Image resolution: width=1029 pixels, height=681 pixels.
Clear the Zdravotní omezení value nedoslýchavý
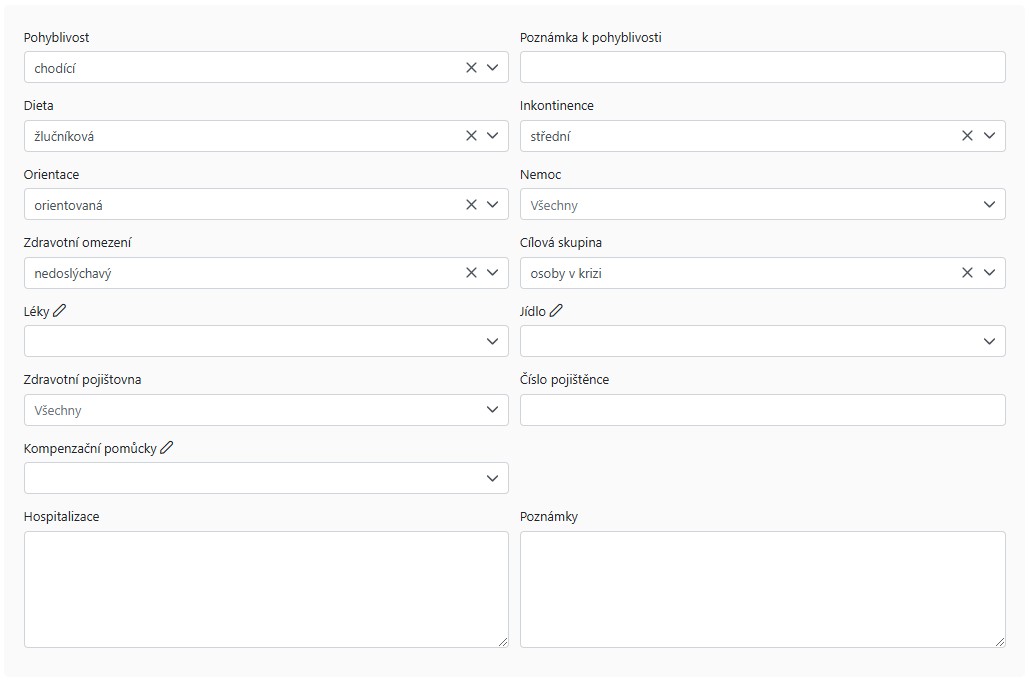point(471,273)
